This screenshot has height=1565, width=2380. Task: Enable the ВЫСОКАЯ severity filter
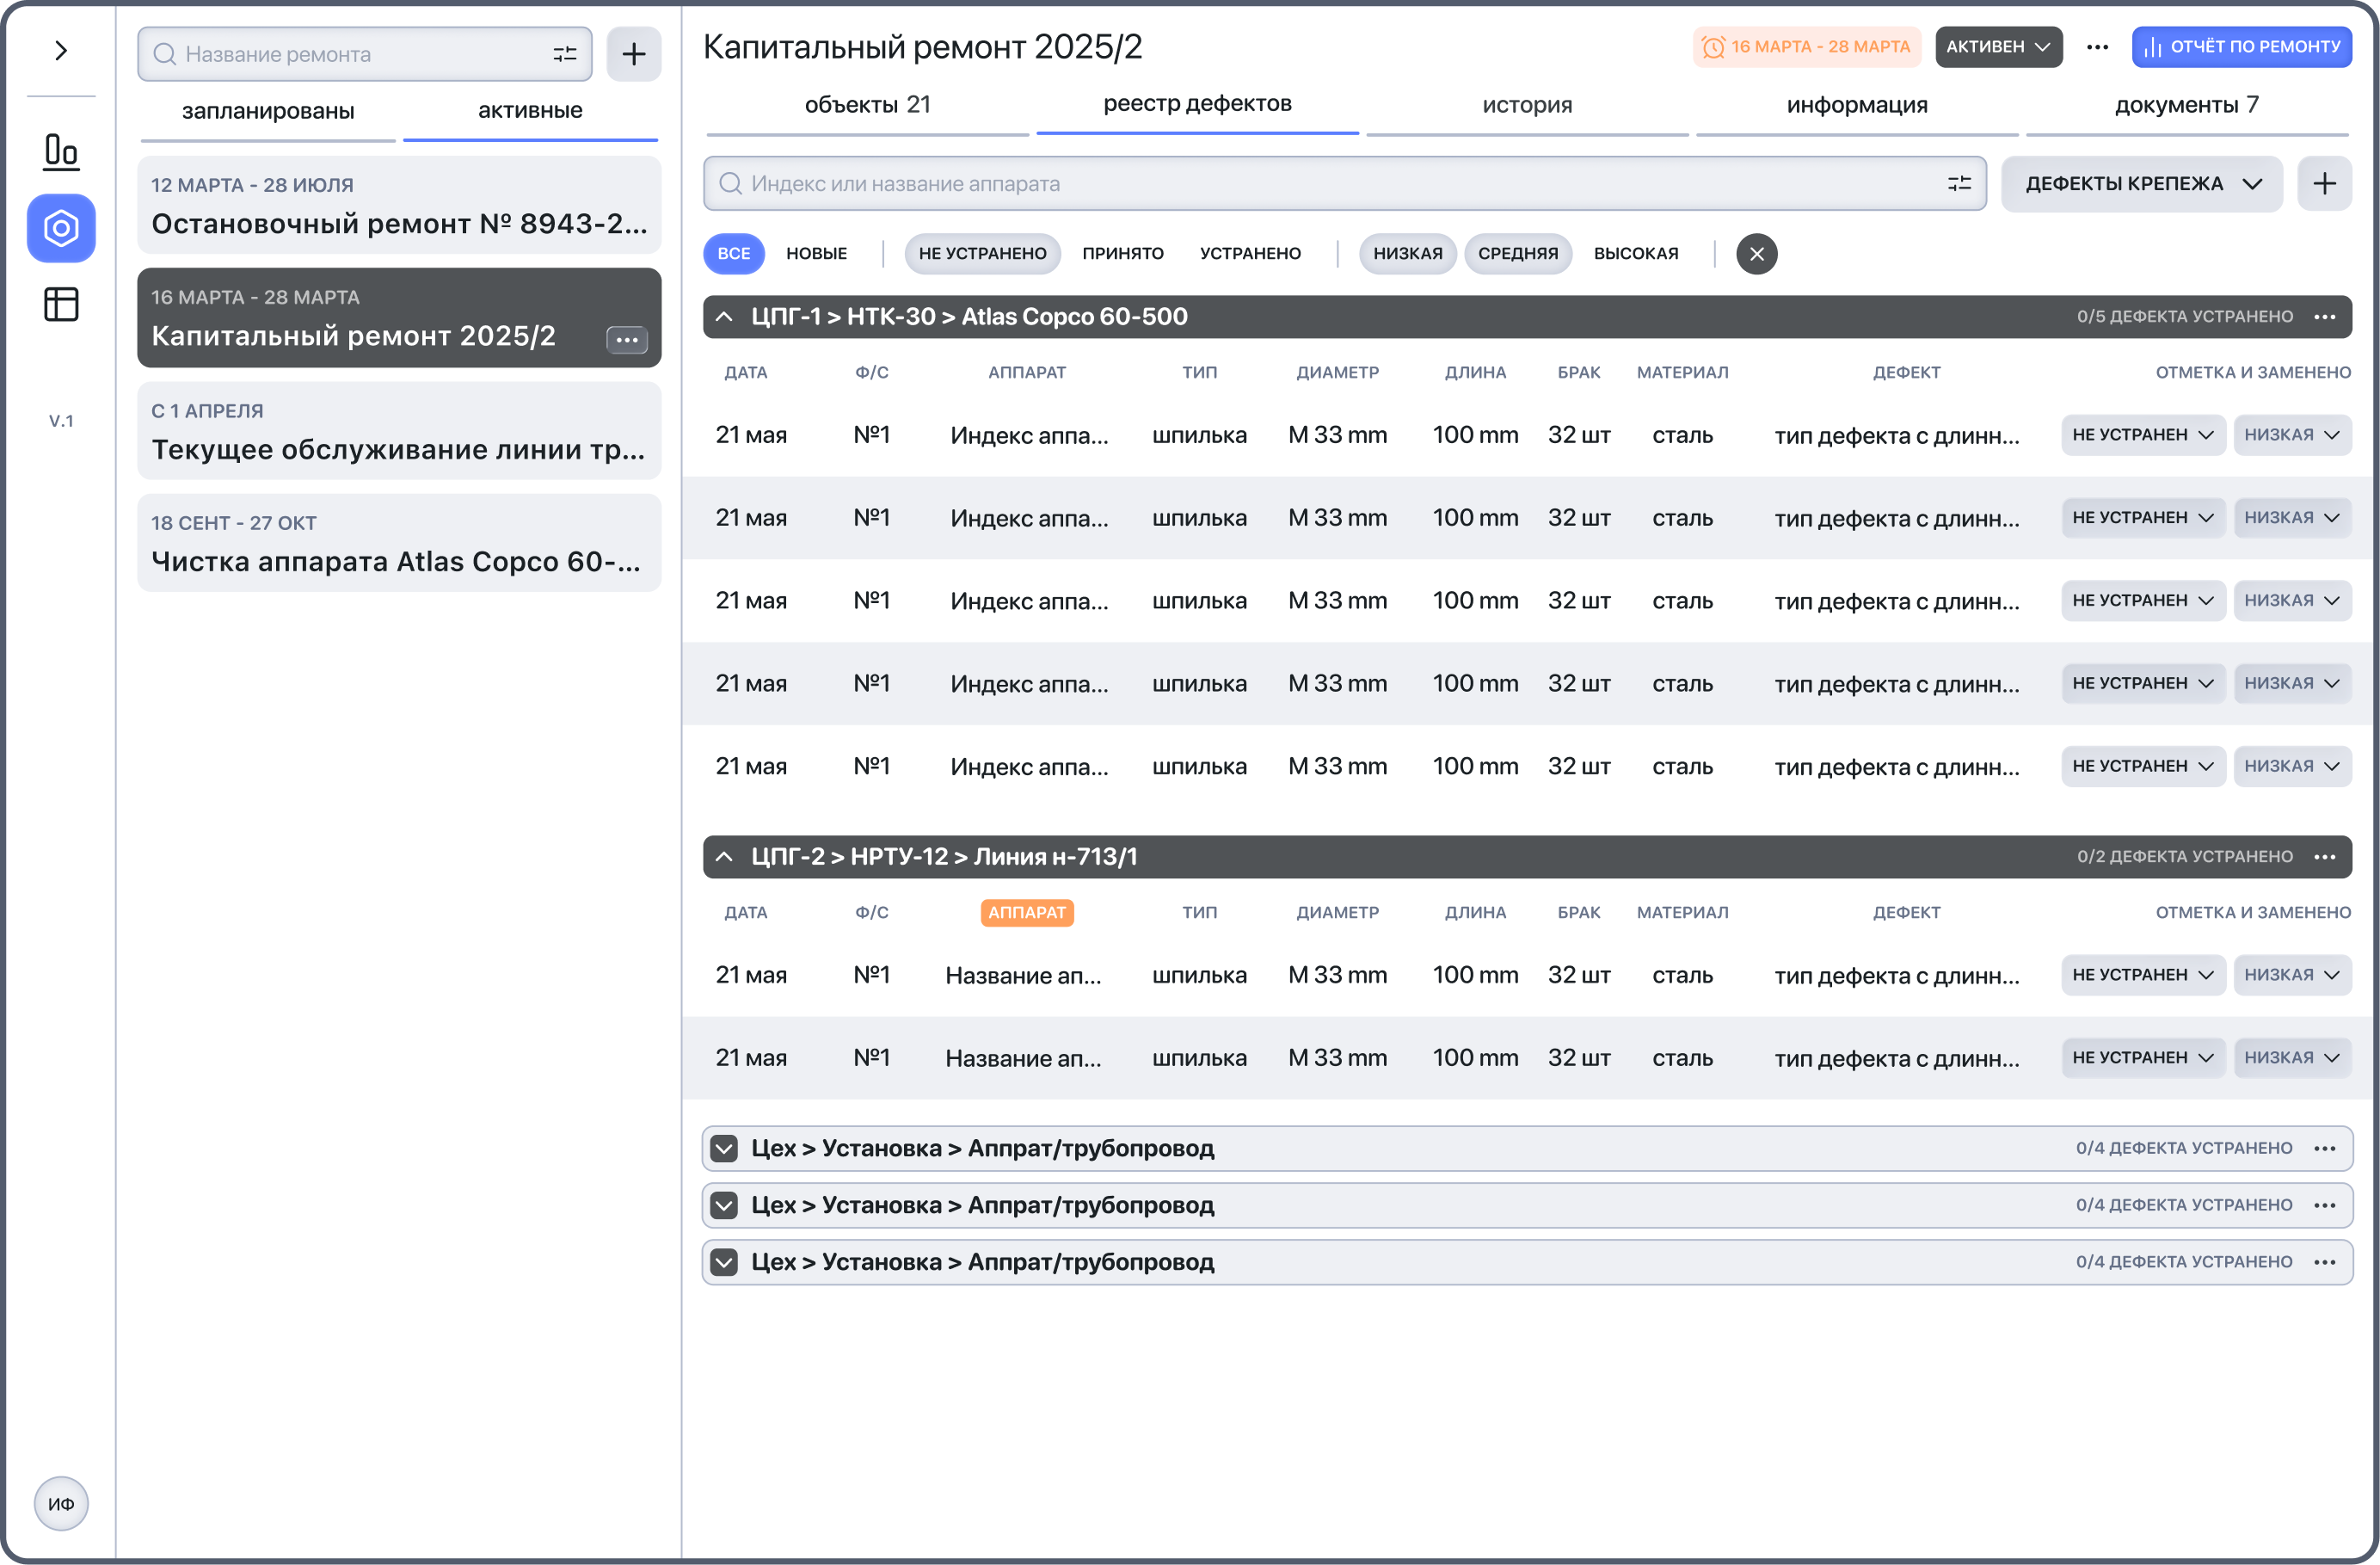1635,254
